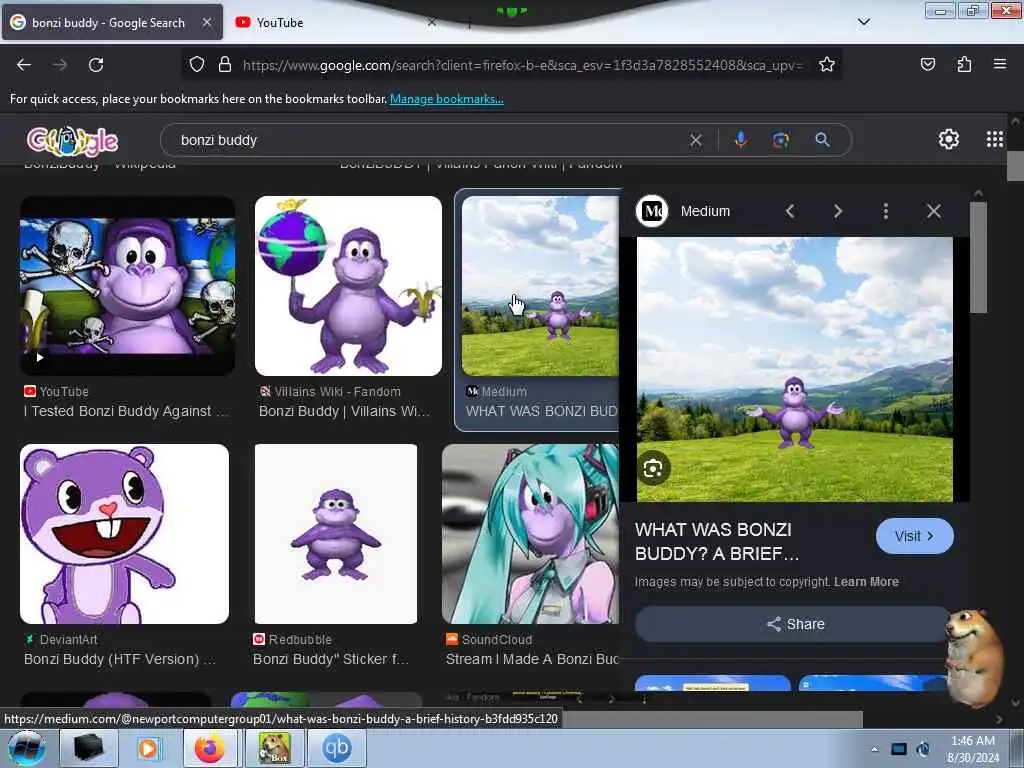Click the large Bonzi meadow preview image

pyautogui.click(x=794, y=369)
